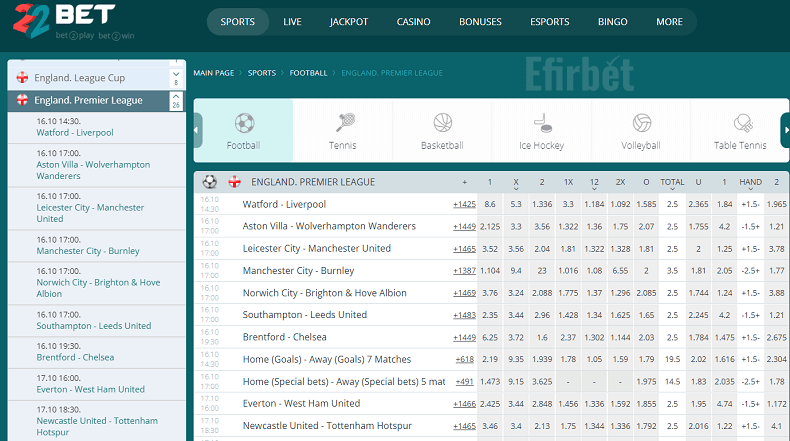Image resolution: width=790 pixels, height=441 pixels.
Task: Show +1449 markets for Aston Villa match
Action: (x=464, y=226)
